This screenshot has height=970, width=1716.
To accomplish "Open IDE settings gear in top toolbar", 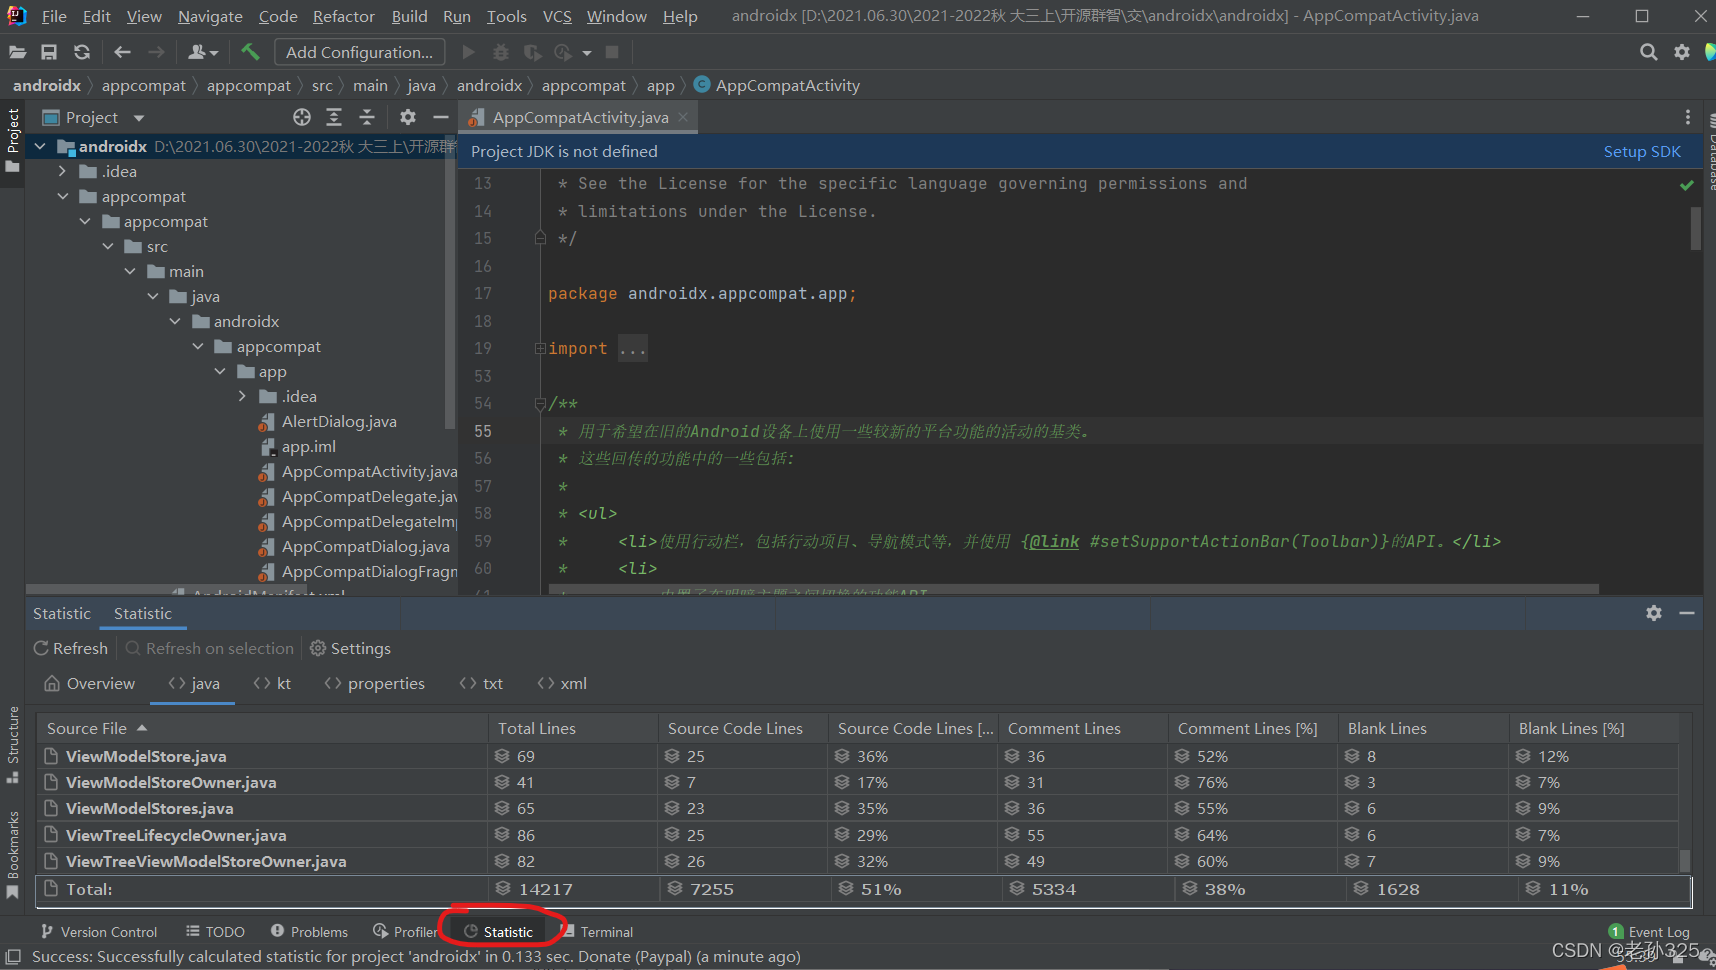I will click(x=1682, y=52).
